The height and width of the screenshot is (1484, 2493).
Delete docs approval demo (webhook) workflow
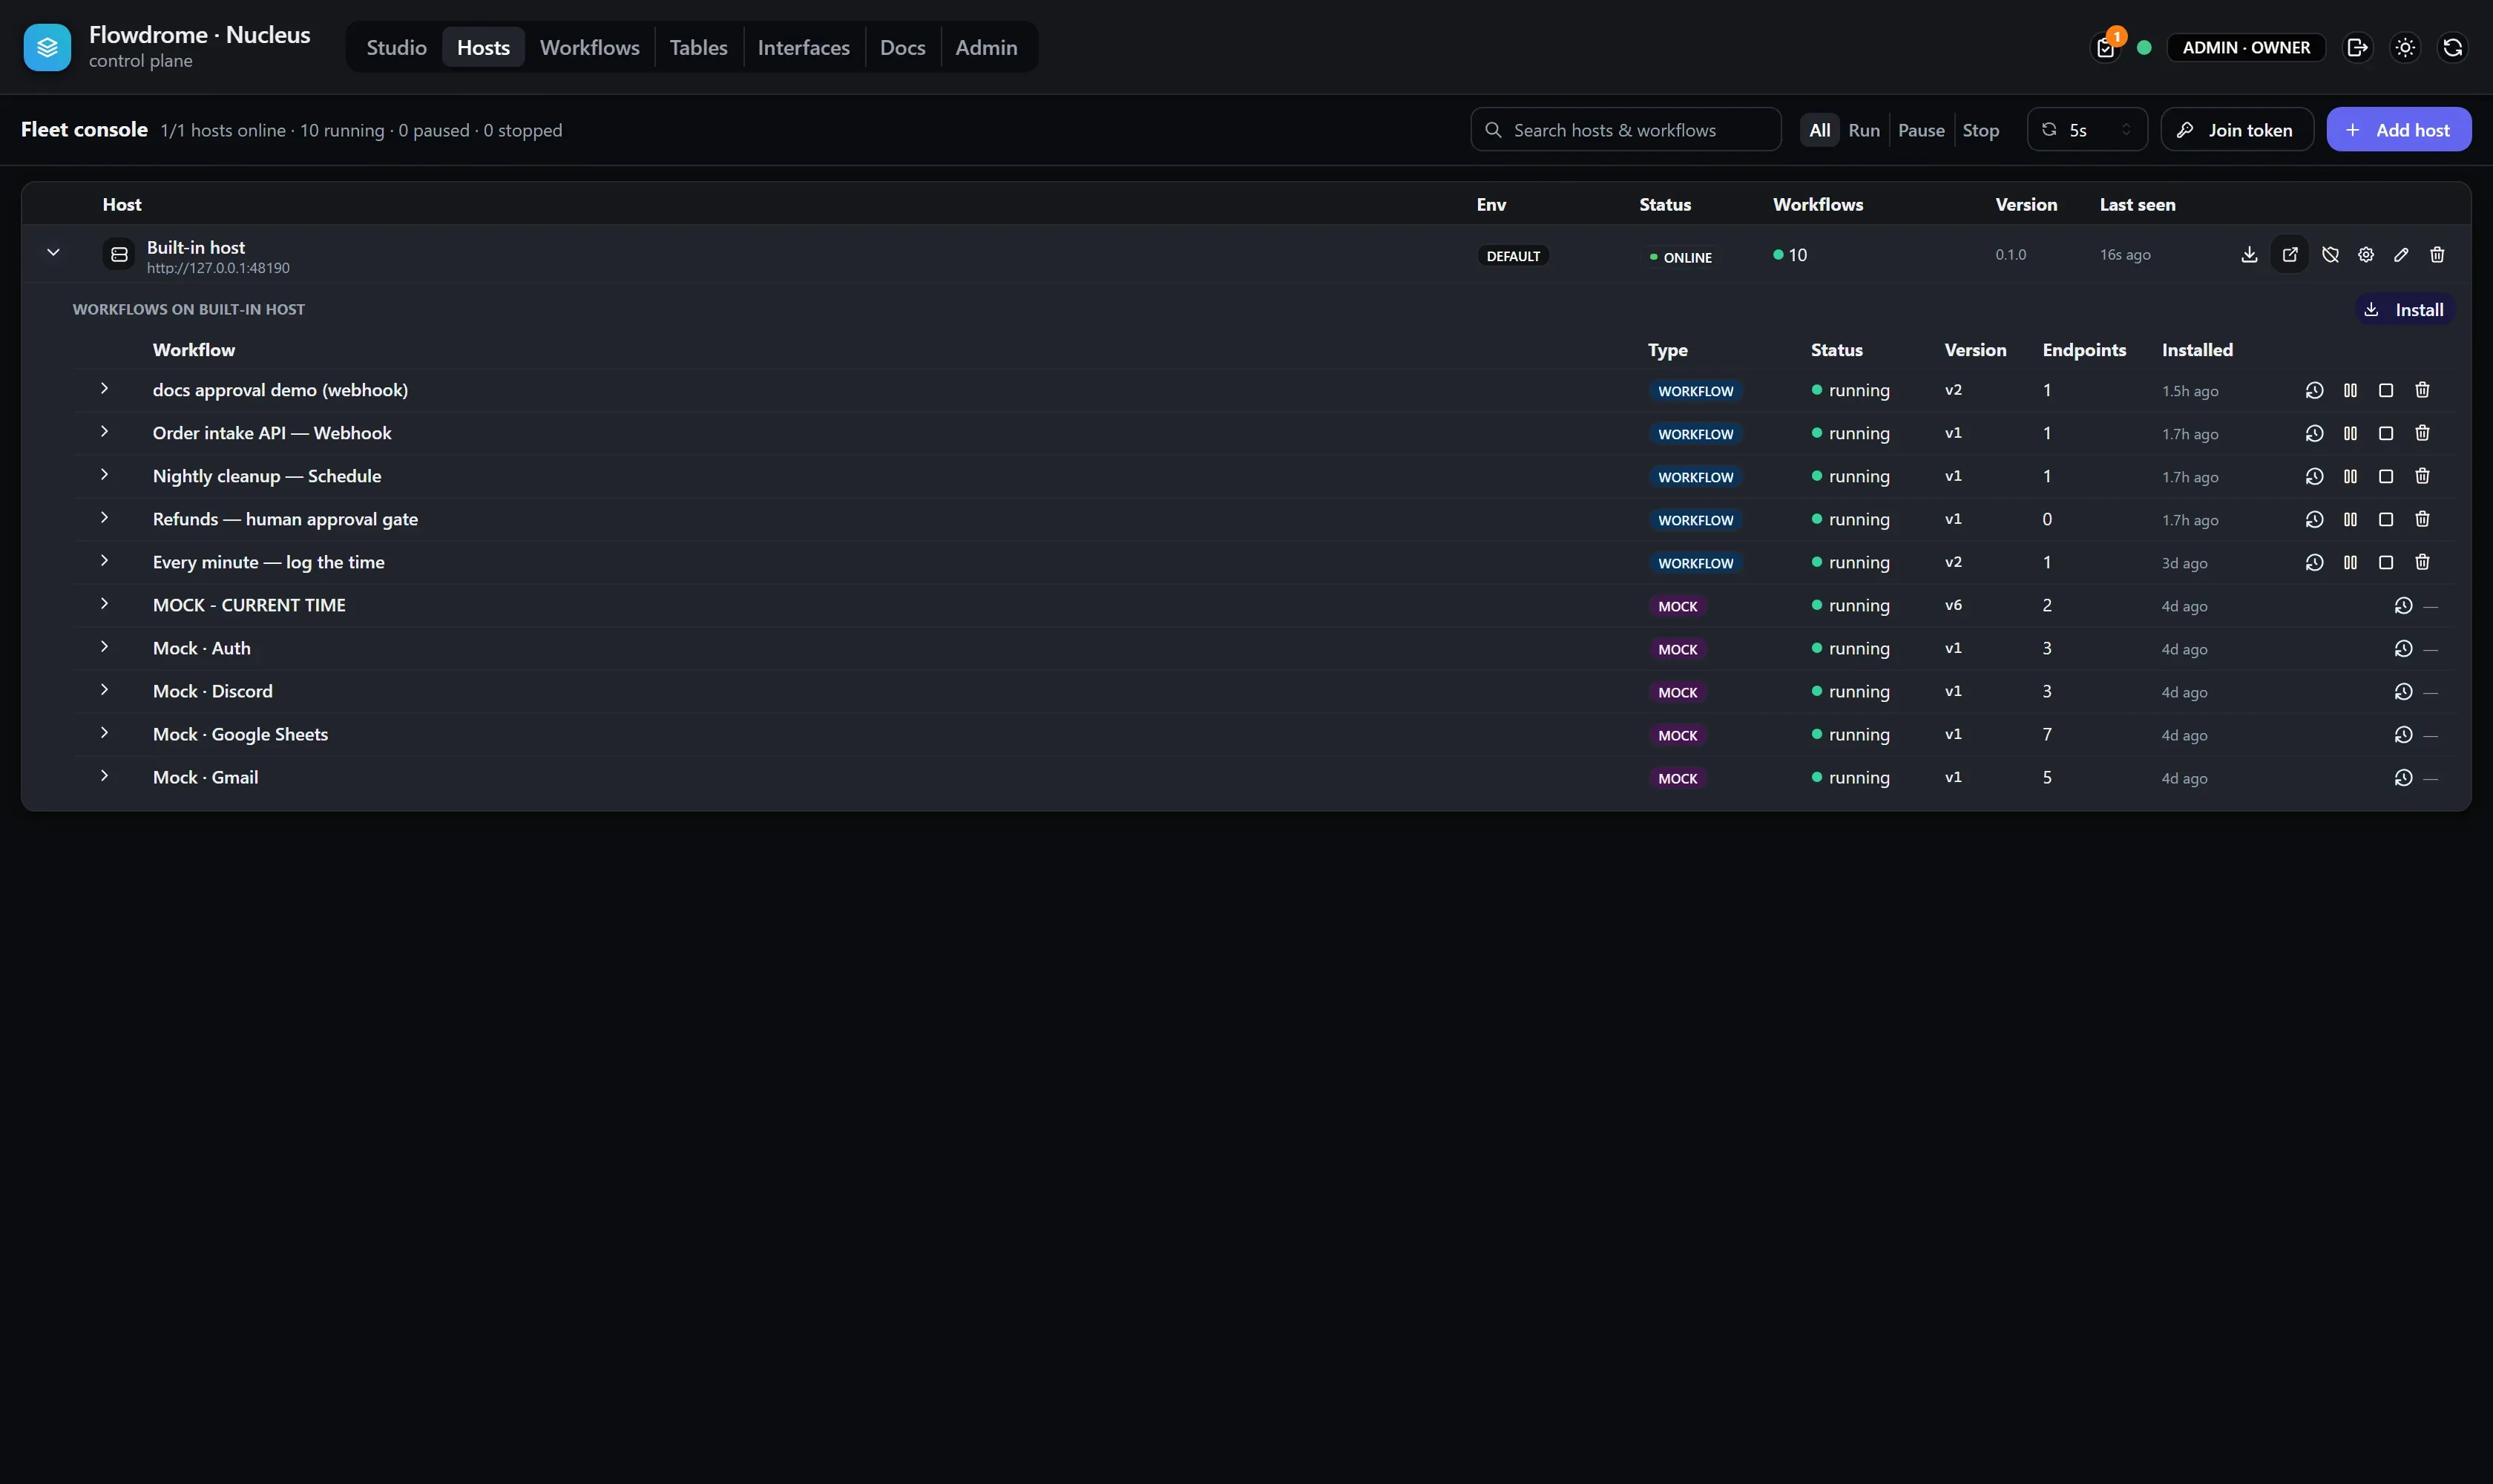(x=2422, y=391)
